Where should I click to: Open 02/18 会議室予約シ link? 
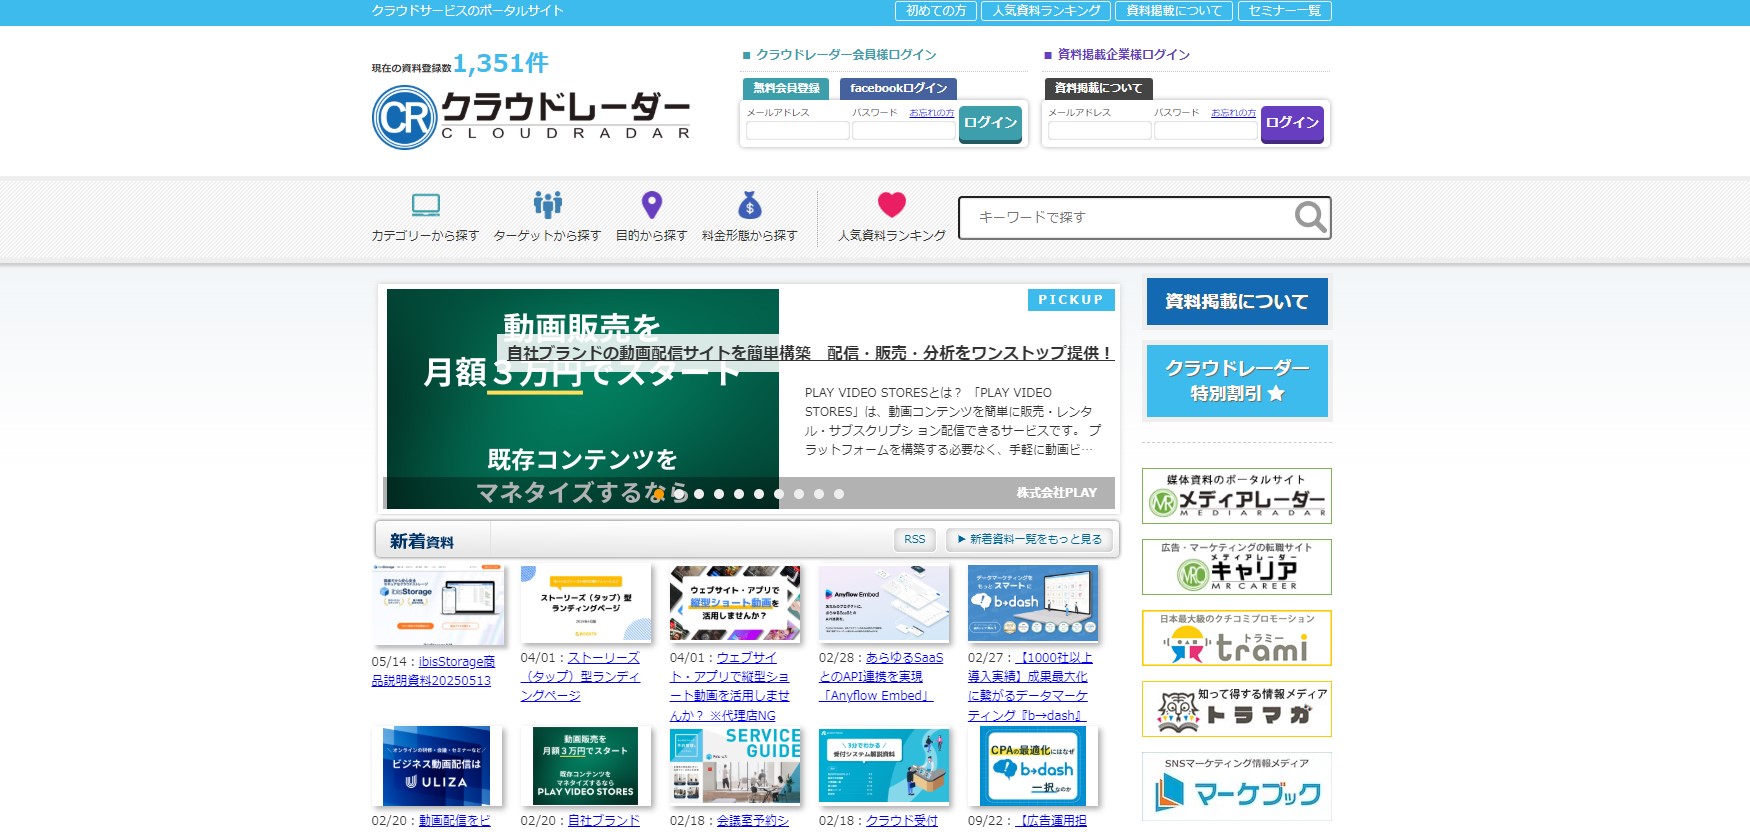click(x=753, y=821)
